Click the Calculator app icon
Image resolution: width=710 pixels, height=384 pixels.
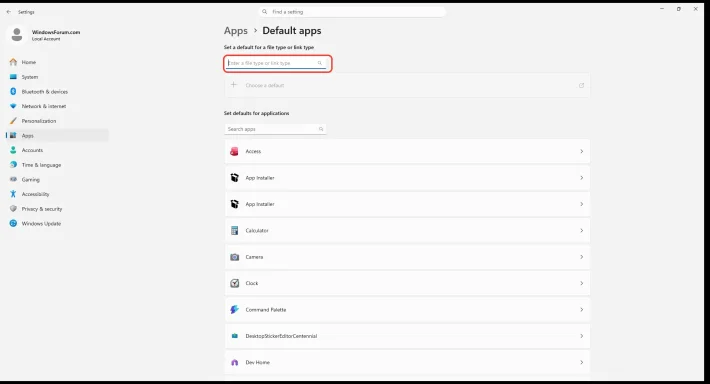(234, 230)
